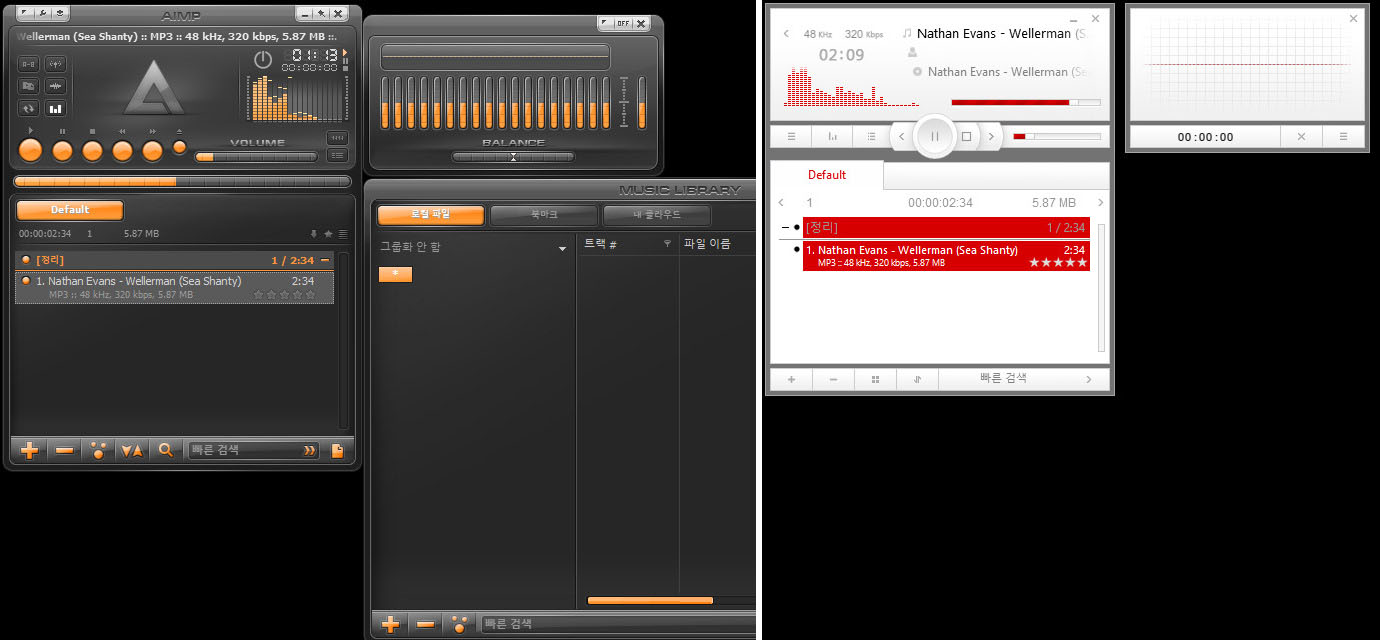Add files with orange plus in dark playlist
This screenshot has width=1380, height=640.
(30, 451)
